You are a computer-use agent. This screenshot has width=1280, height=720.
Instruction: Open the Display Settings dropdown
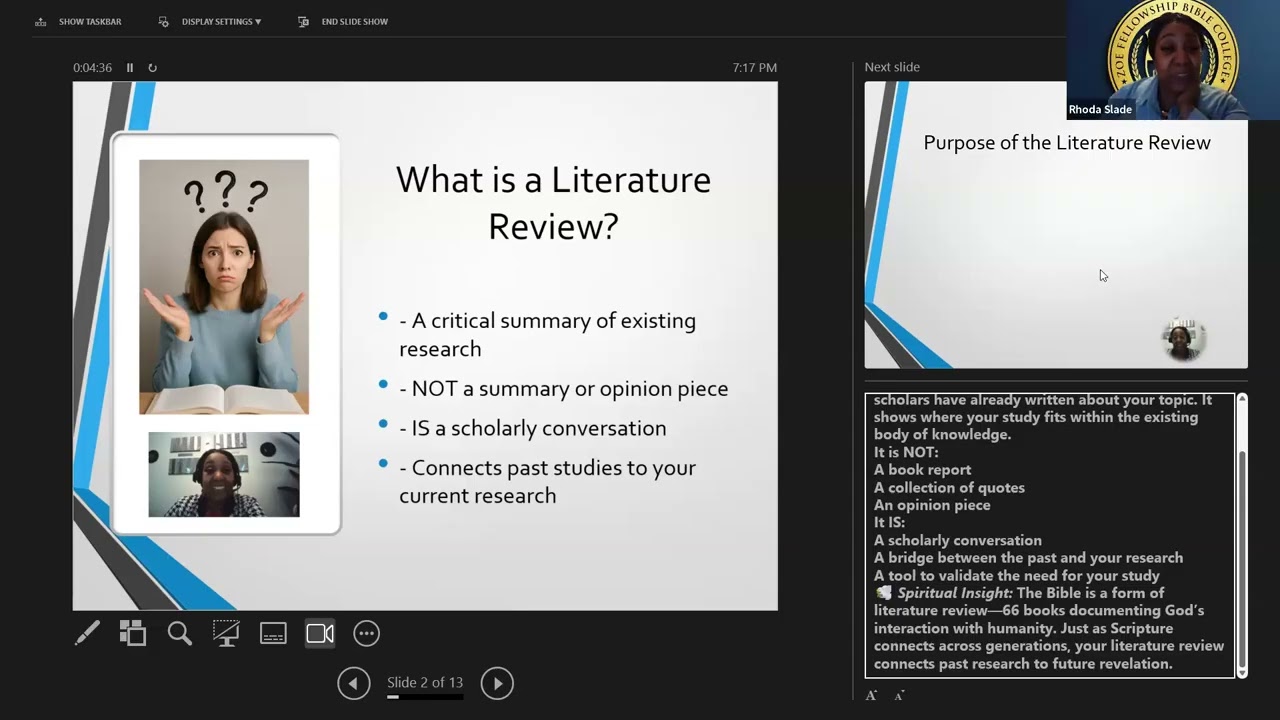coord(210,21)
